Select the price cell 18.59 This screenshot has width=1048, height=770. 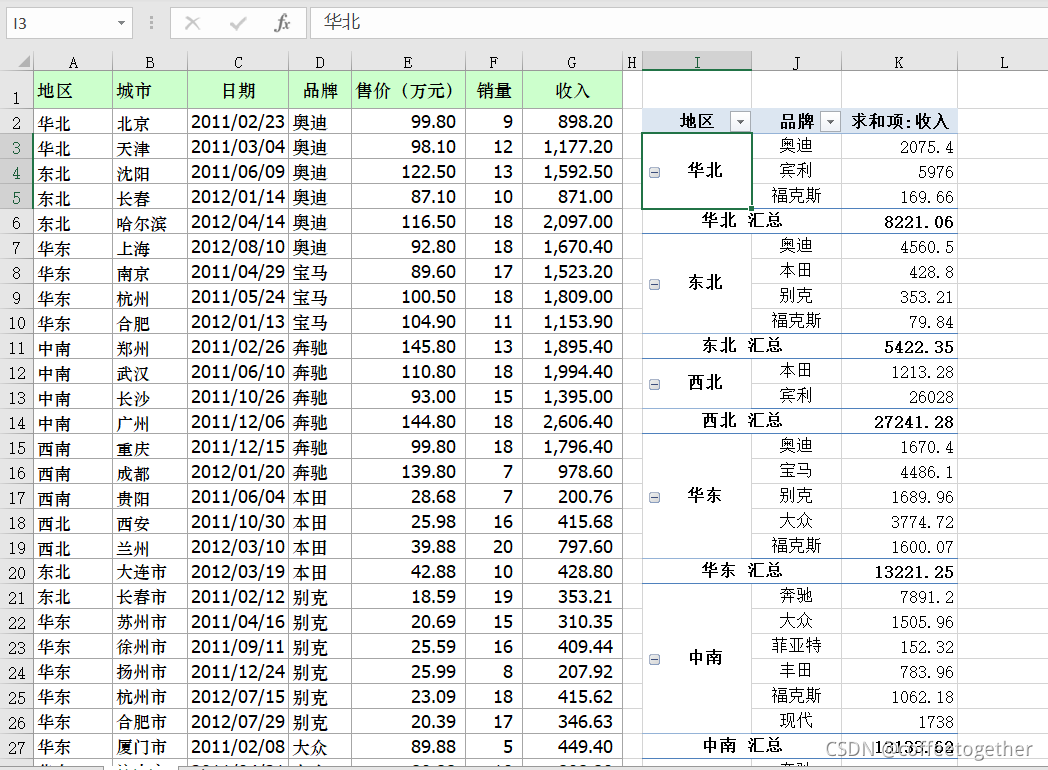pyautogui.click(x=408, y=598)
